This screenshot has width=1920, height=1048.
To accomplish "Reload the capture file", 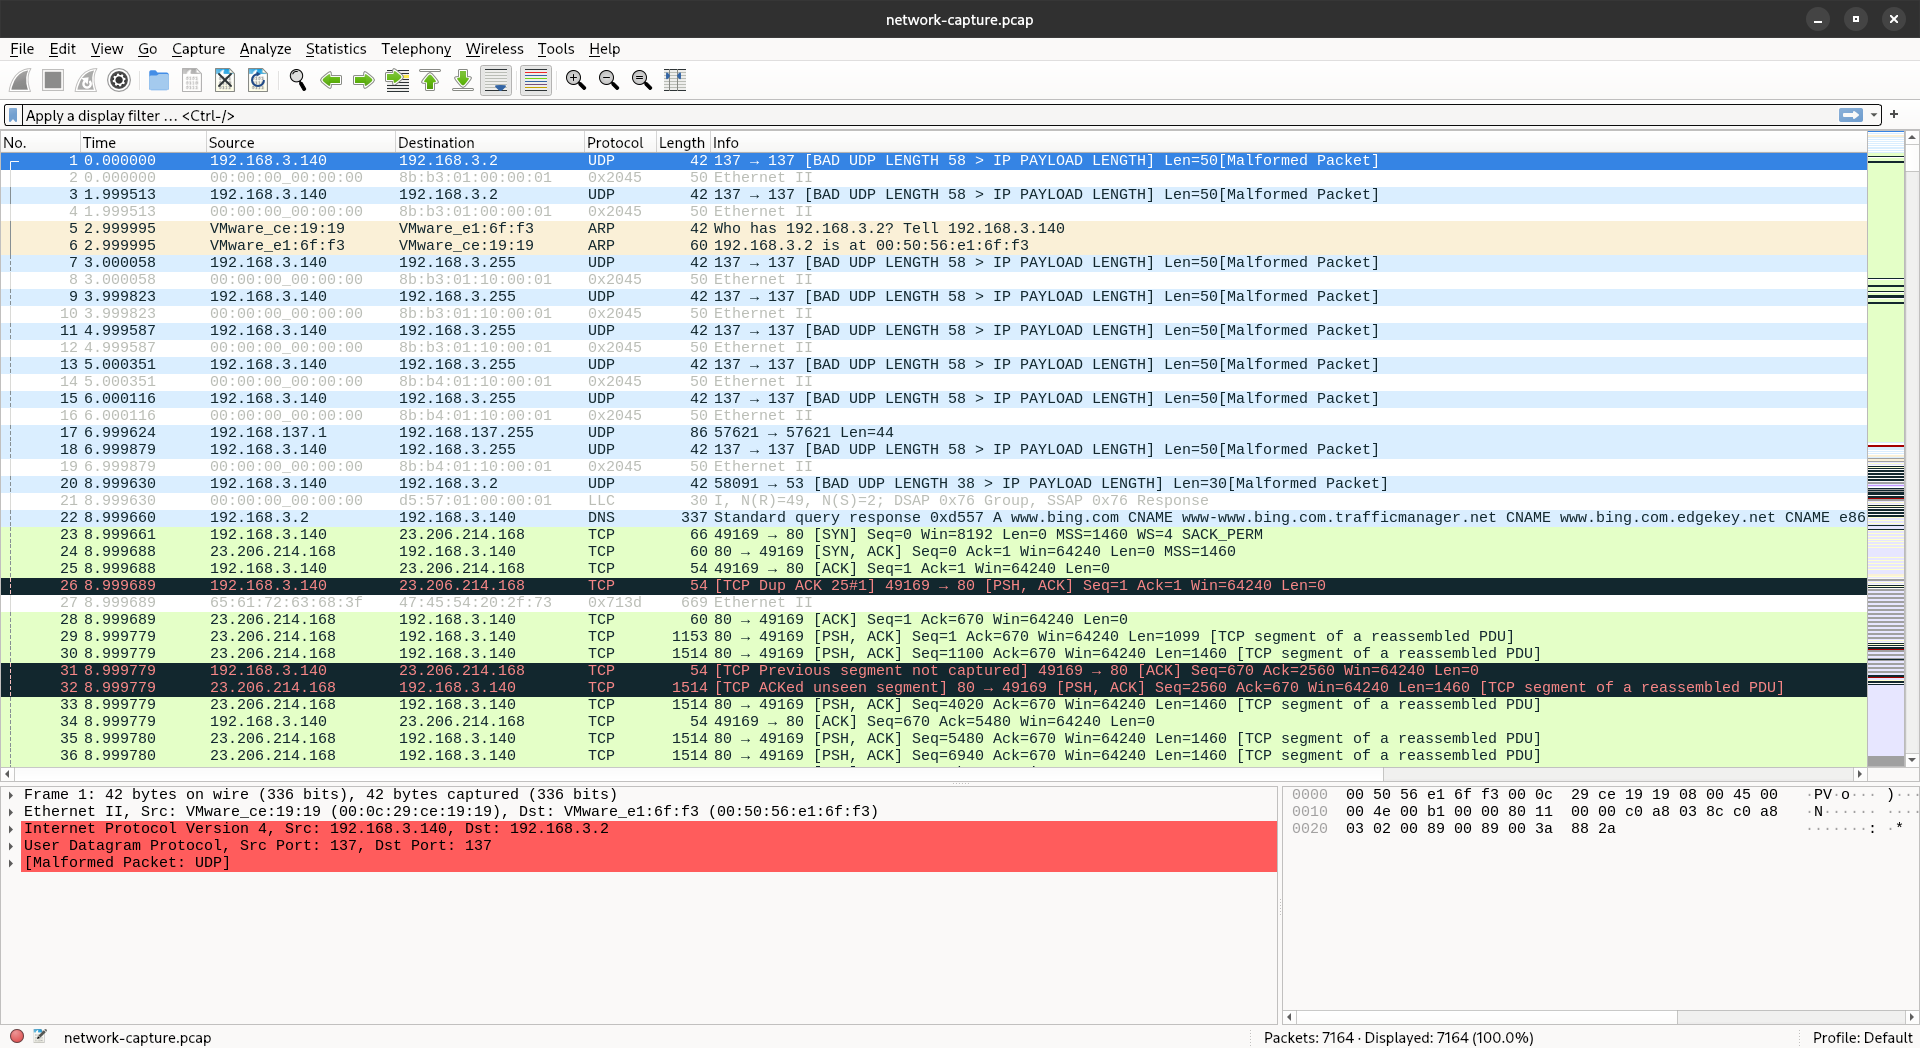I will (x=258, y=80).
